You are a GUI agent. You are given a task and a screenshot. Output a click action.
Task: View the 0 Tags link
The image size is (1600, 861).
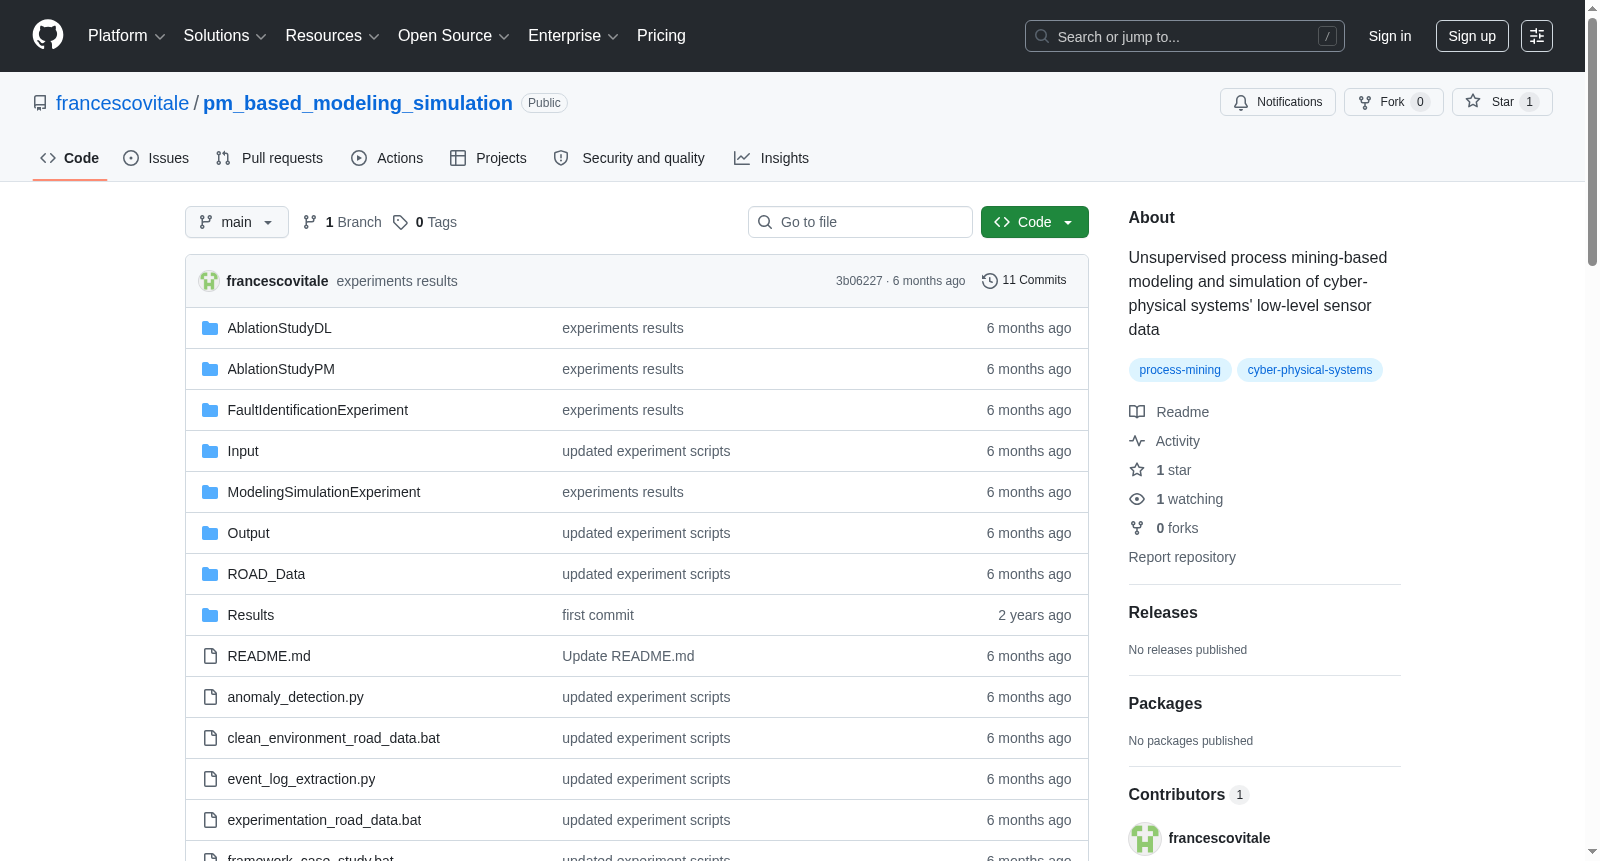pos(425,222)
